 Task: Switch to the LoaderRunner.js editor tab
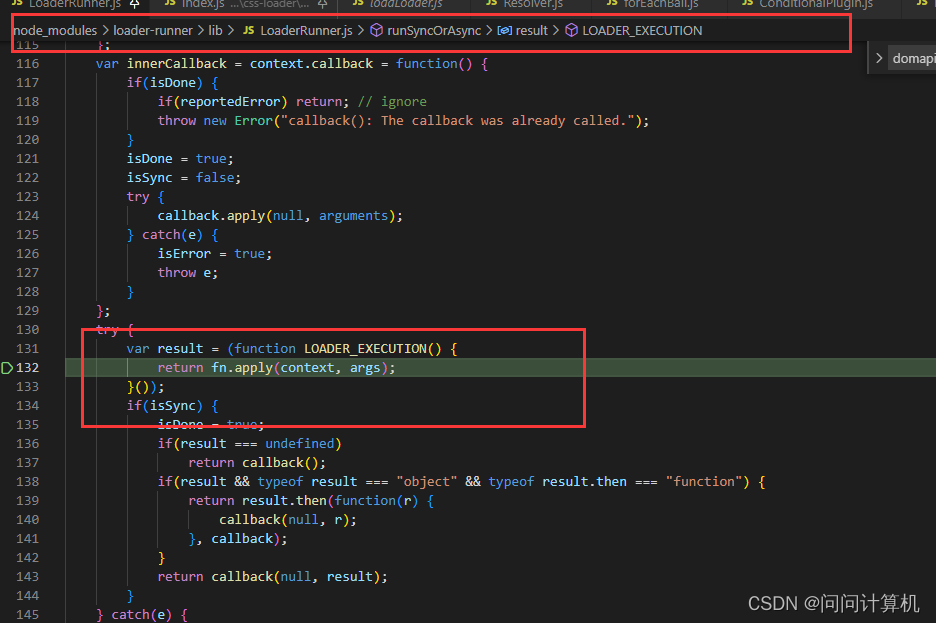click(x=75, y=5)
